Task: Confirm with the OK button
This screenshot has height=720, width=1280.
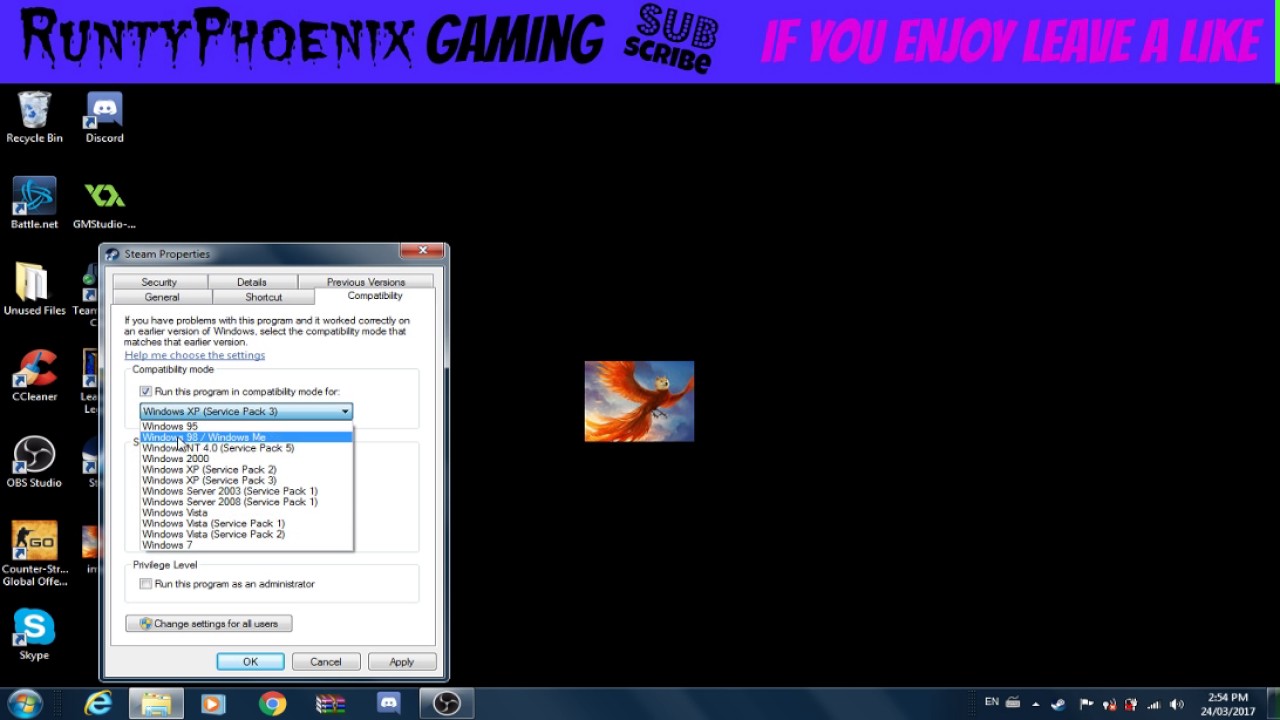Action: pos(250,661)
